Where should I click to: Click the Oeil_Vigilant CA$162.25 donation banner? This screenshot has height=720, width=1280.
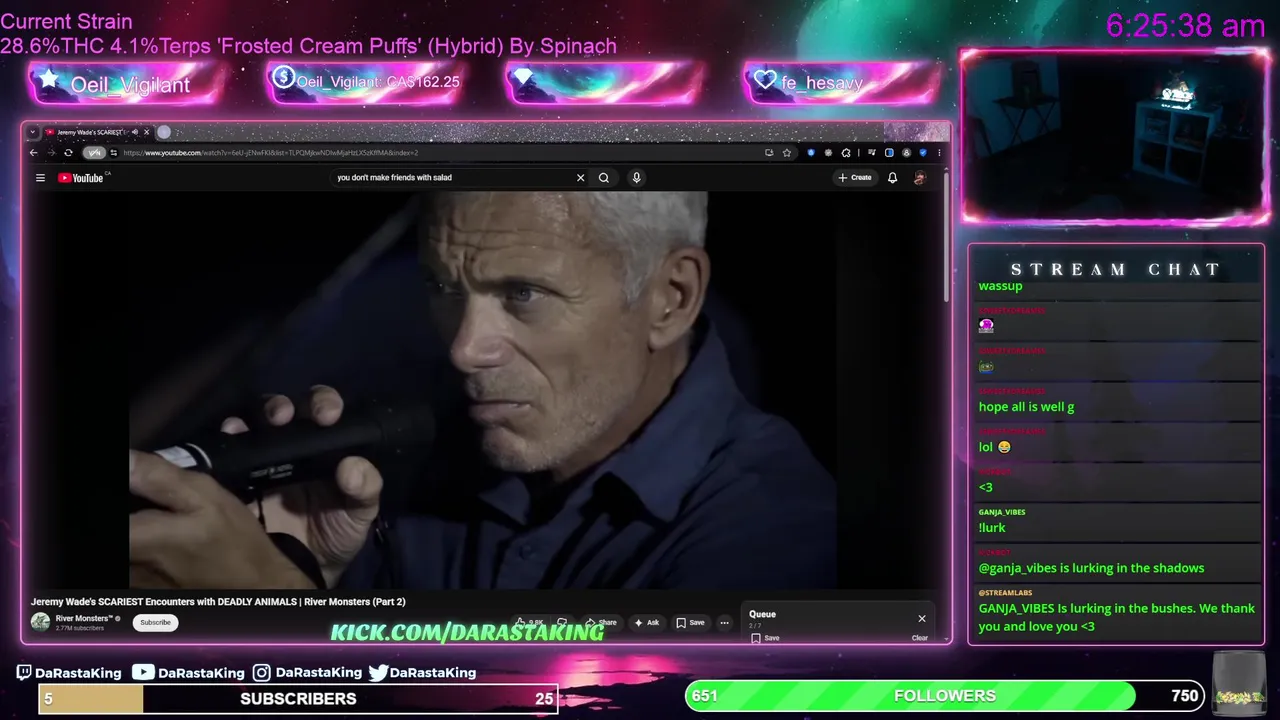[366, 82]
